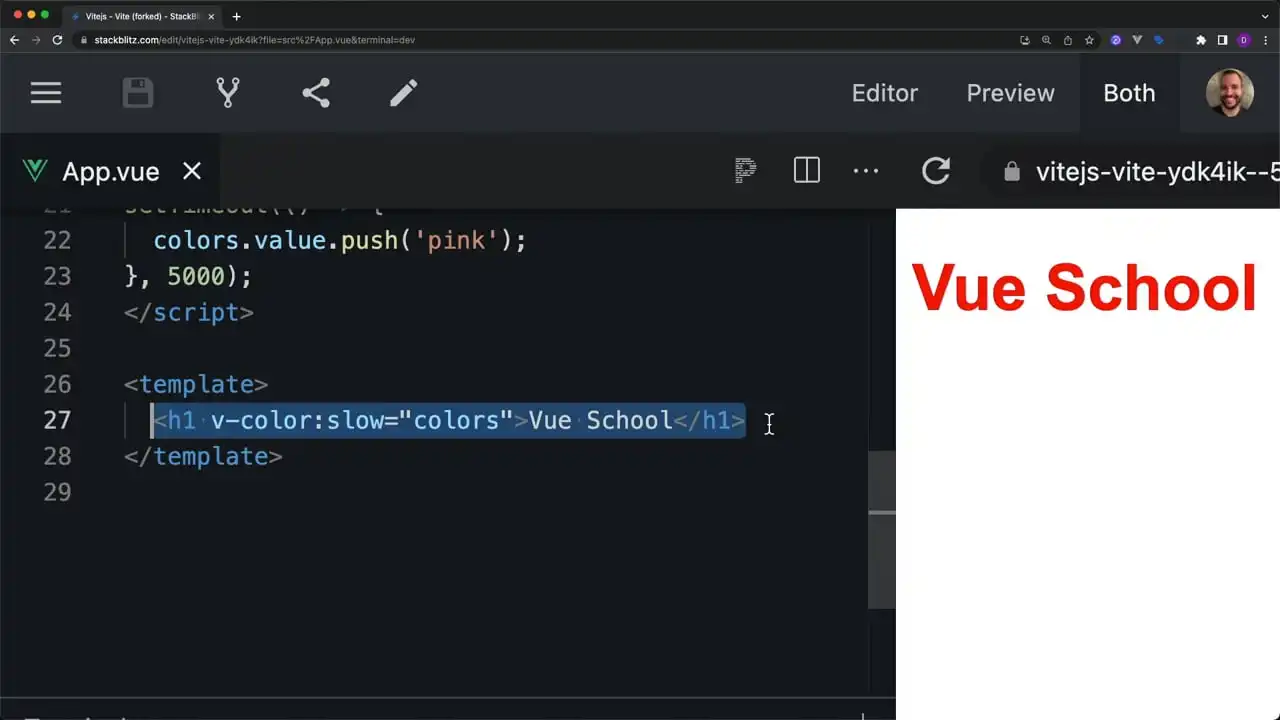This screenshot has width=1280, height=720.
Task: Reload the preview pane
Action: [936, 171]
